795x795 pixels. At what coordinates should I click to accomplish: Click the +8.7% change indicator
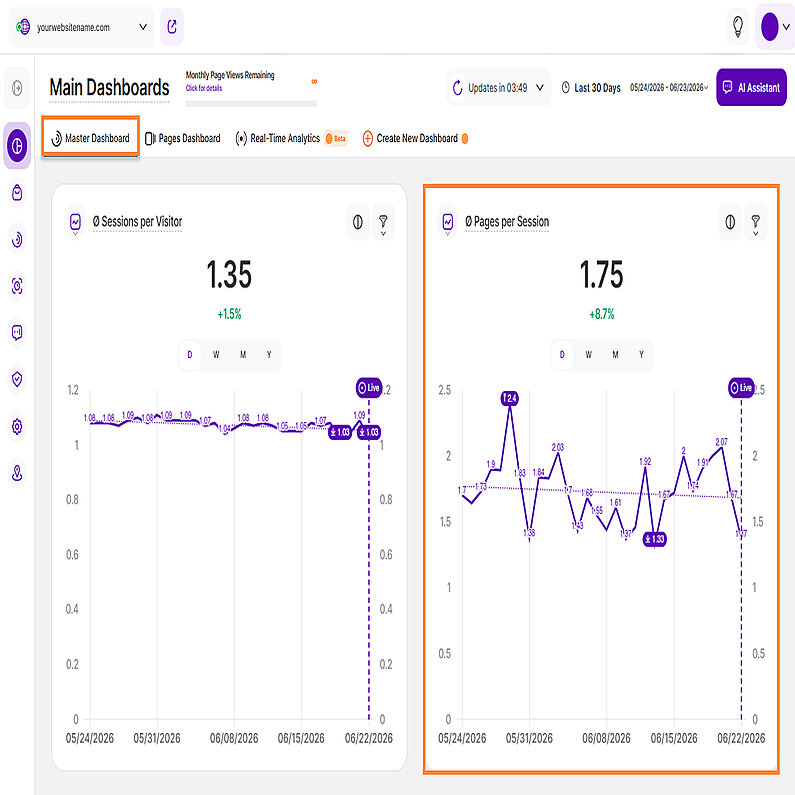coord(601,314)
